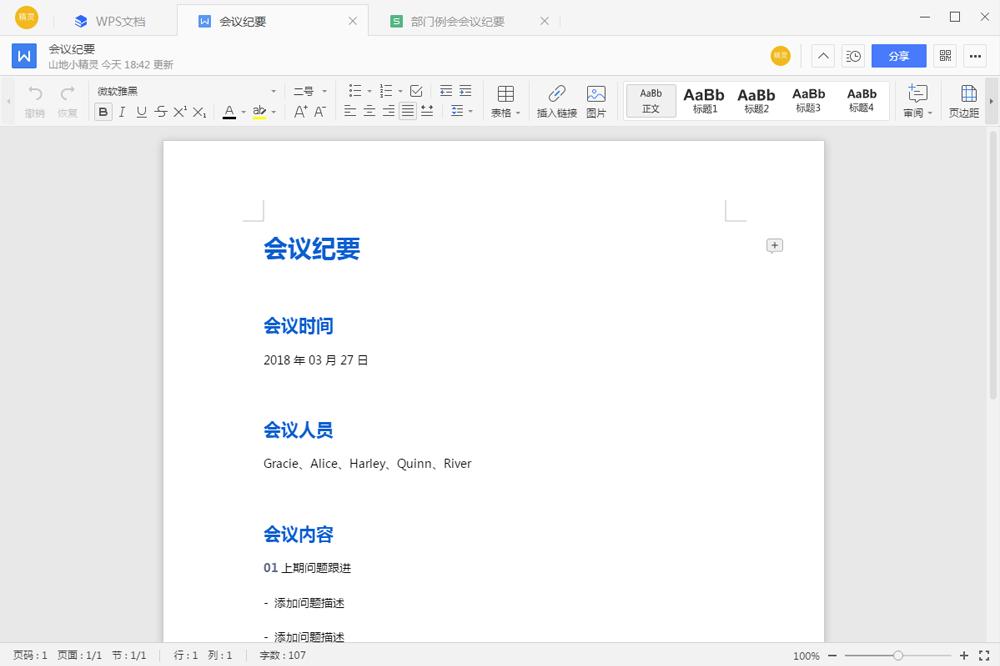Open the bullet list style dropdown arrow

pyautogui.click(x=369, y=91)
